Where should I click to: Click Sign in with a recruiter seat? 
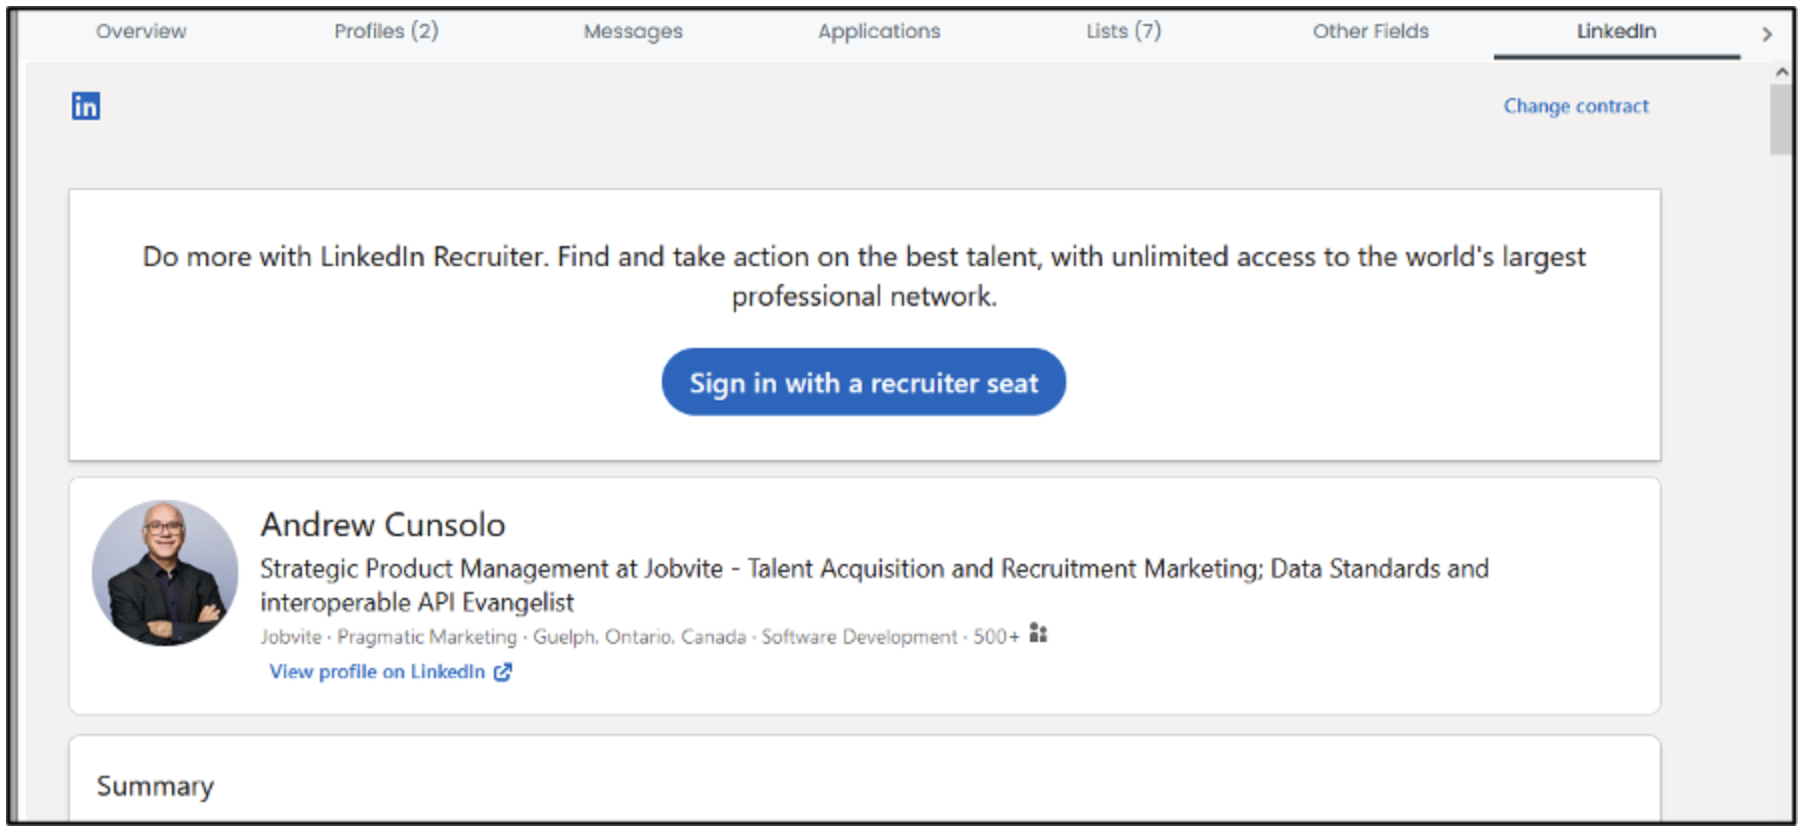(x=864, y=382)
